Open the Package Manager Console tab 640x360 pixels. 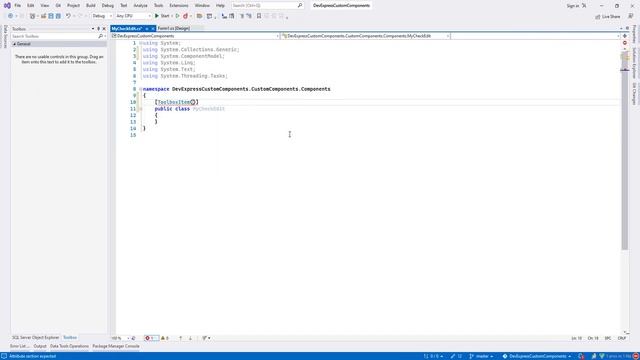[x=116, y=346]
